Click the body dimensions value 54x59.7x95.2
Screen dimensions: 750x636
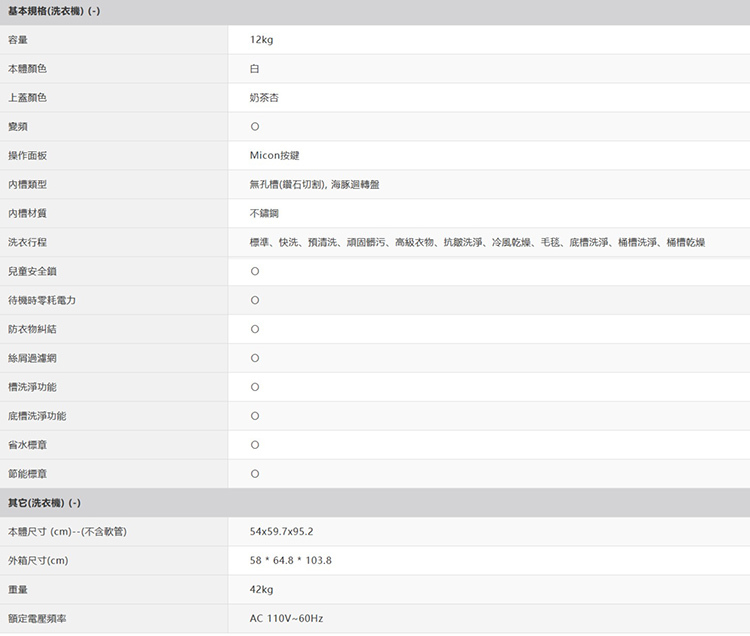pyautogui.click(x=288, y=531)
